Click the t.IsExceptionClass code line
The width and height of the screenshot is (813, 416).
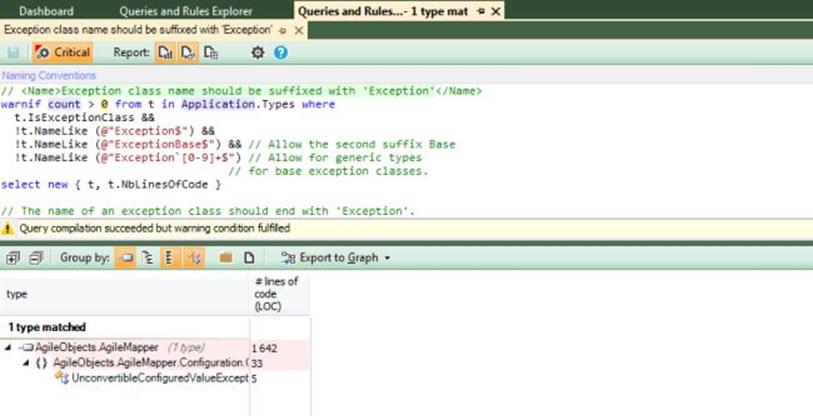coord(84,118)
